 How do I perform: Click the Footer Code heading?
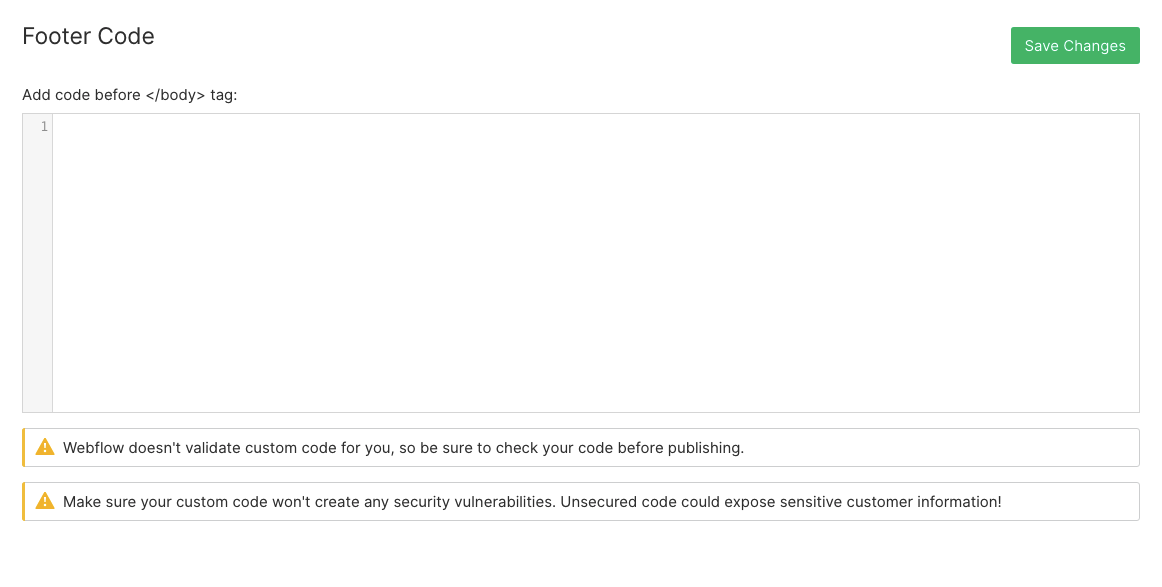point(88,36)
